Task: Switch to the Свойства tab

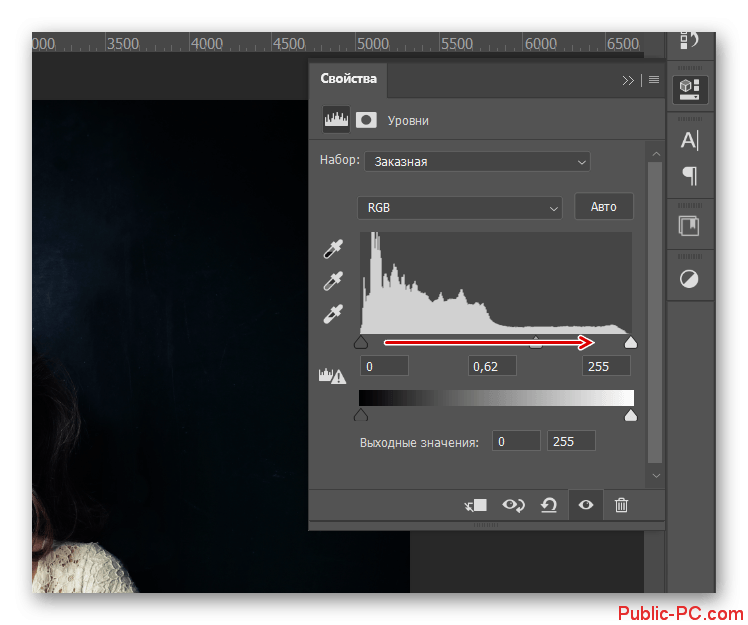Action: [x=348, y=79]
